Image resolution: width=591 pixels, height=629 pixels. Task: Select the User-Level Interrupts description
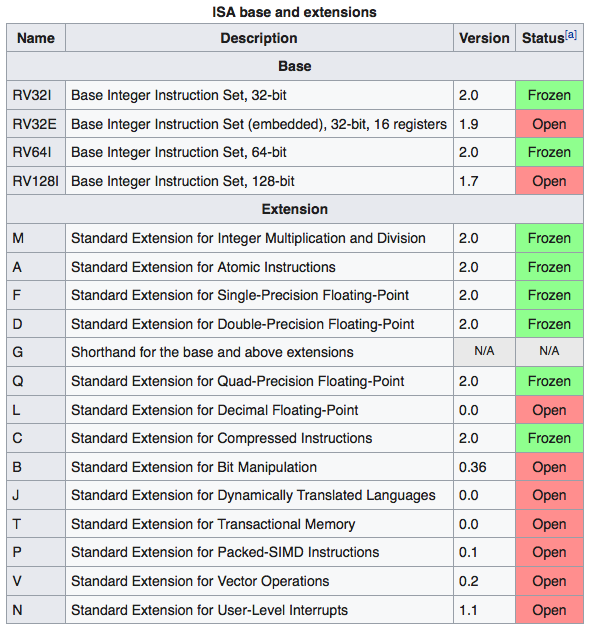click(209, 610)
